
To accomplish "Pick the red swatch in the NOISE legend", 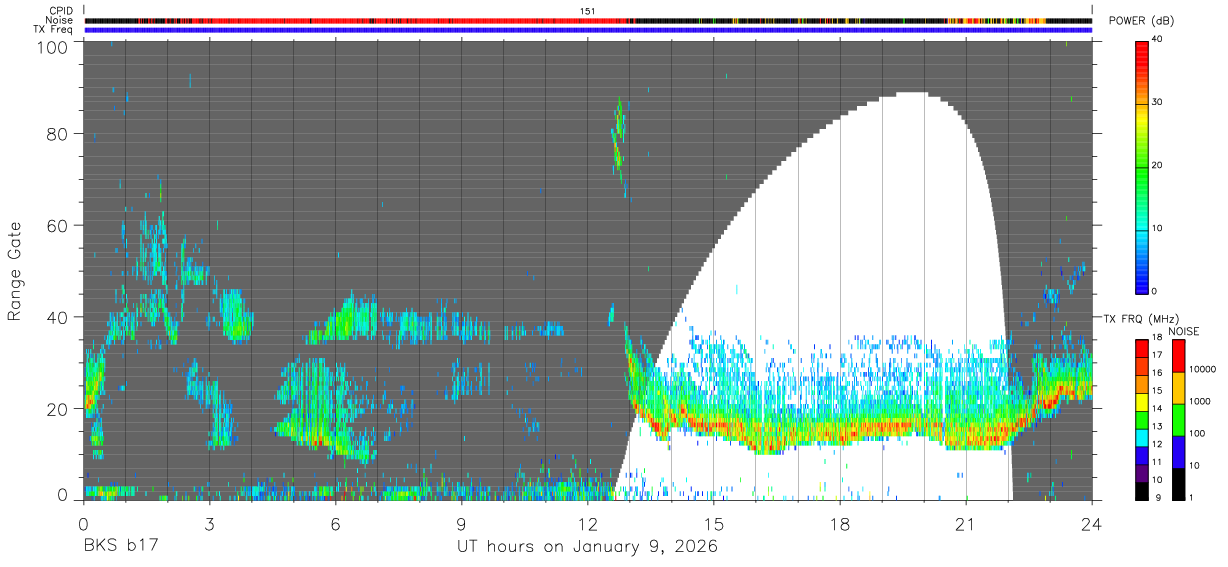I will [1178, 356].
